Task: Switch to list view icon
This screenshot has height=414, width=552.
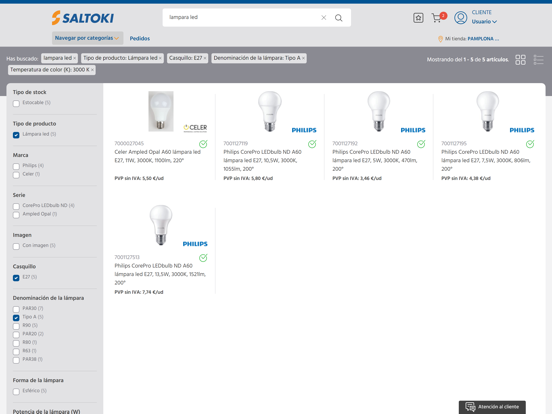Action: point(538,59)
